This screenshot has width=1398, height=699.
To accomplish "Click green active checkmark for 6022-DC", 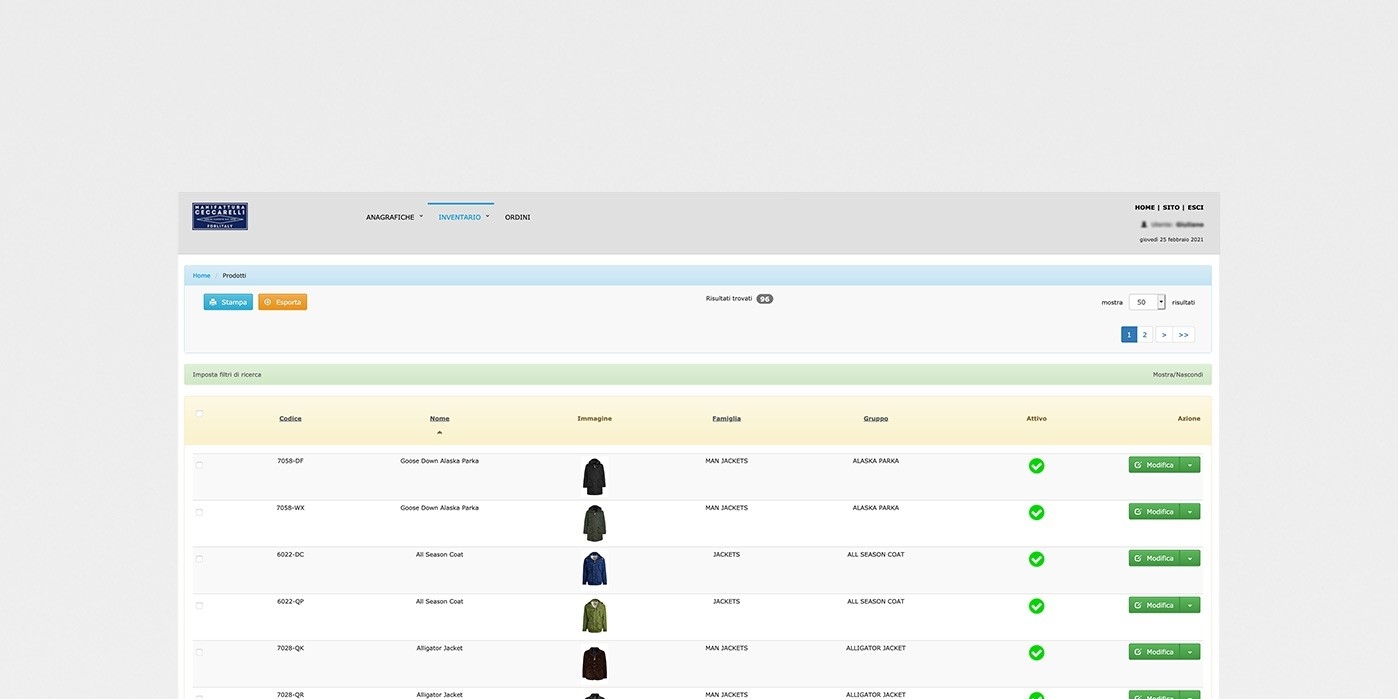I will click(1036, 559).
